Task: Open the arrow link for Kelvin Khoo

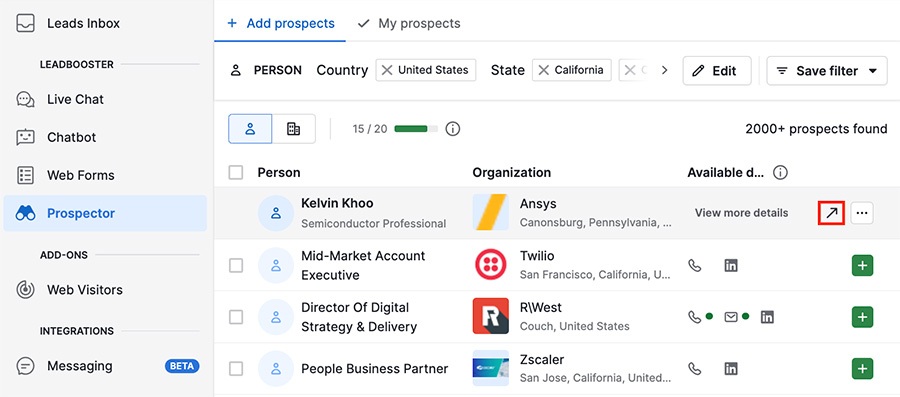Action: tap(831, 213)
